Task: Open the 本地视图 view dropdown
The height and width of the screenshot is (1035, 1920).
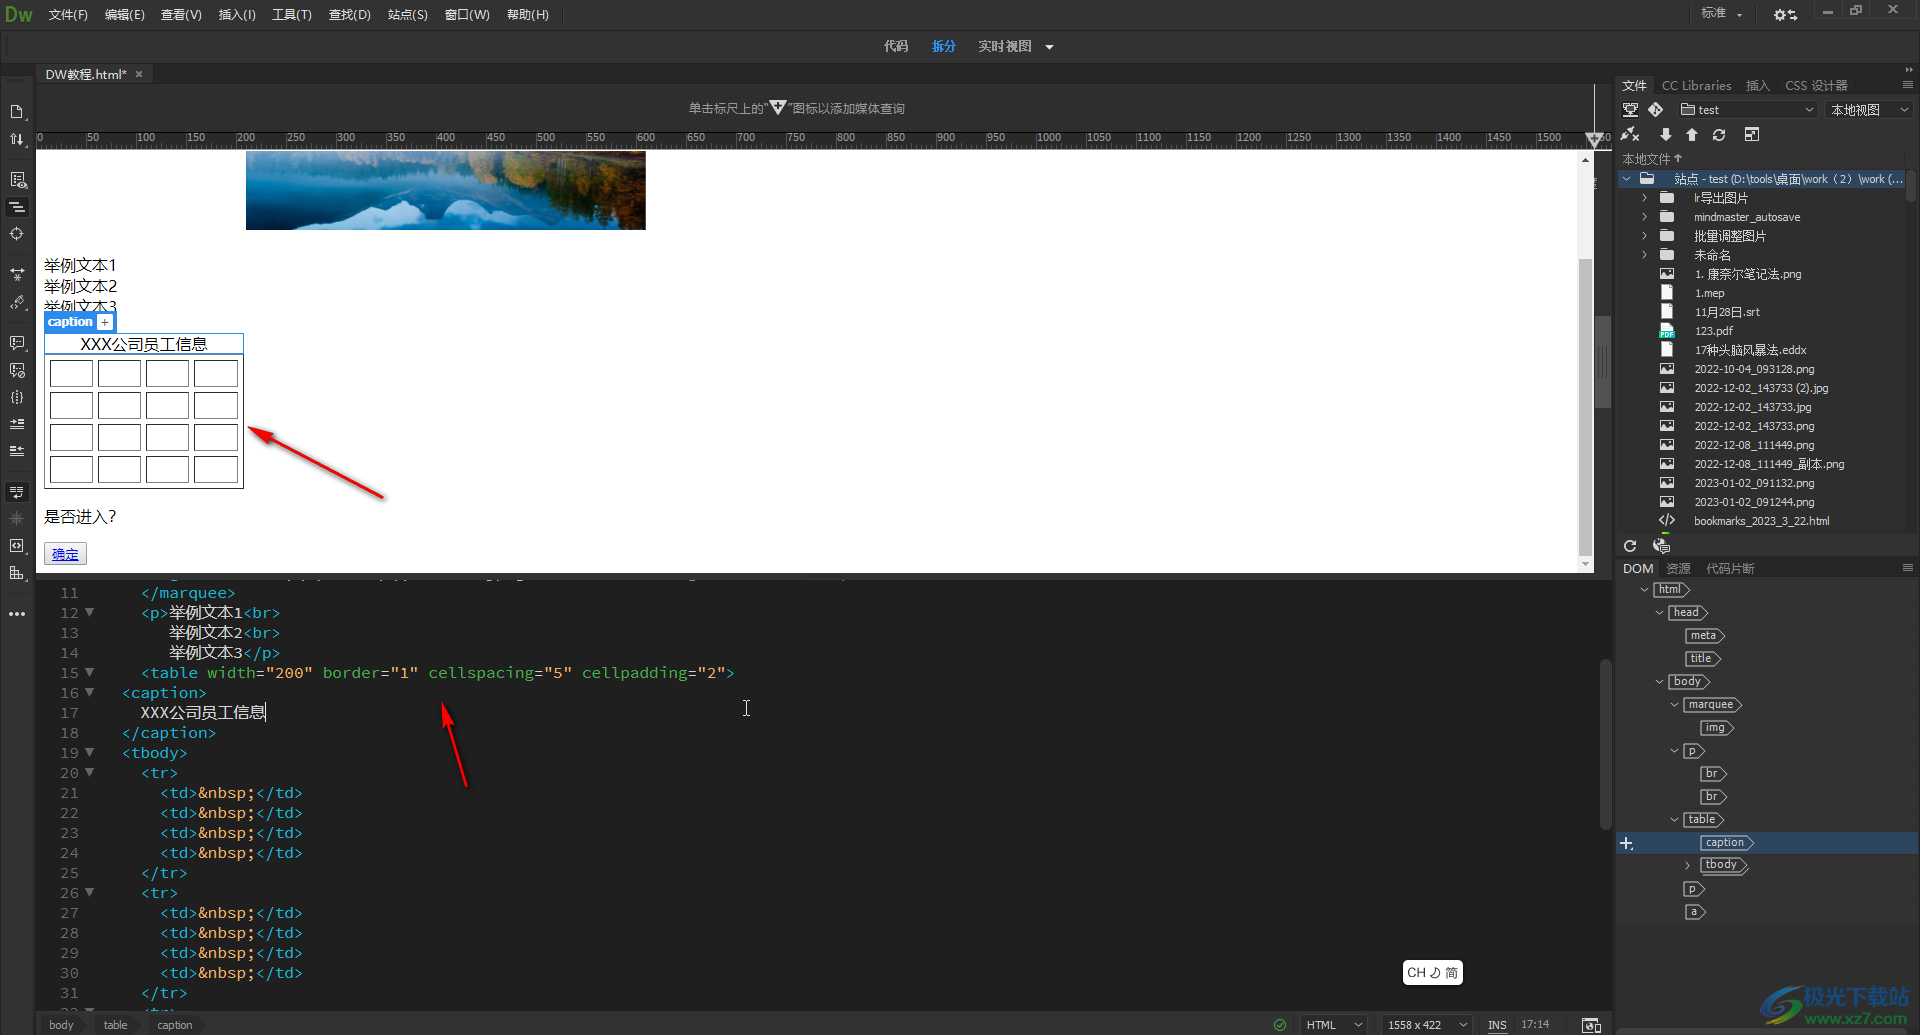Action: coord(1869,110)
